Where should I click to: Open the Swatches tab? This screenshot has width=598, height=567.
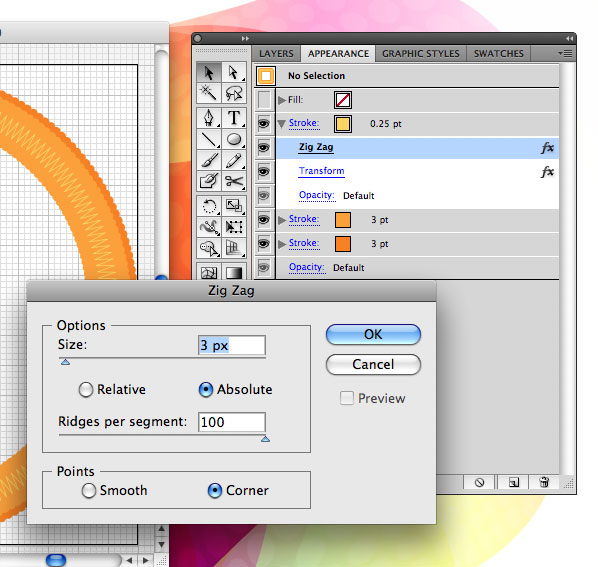coord(498,54)
